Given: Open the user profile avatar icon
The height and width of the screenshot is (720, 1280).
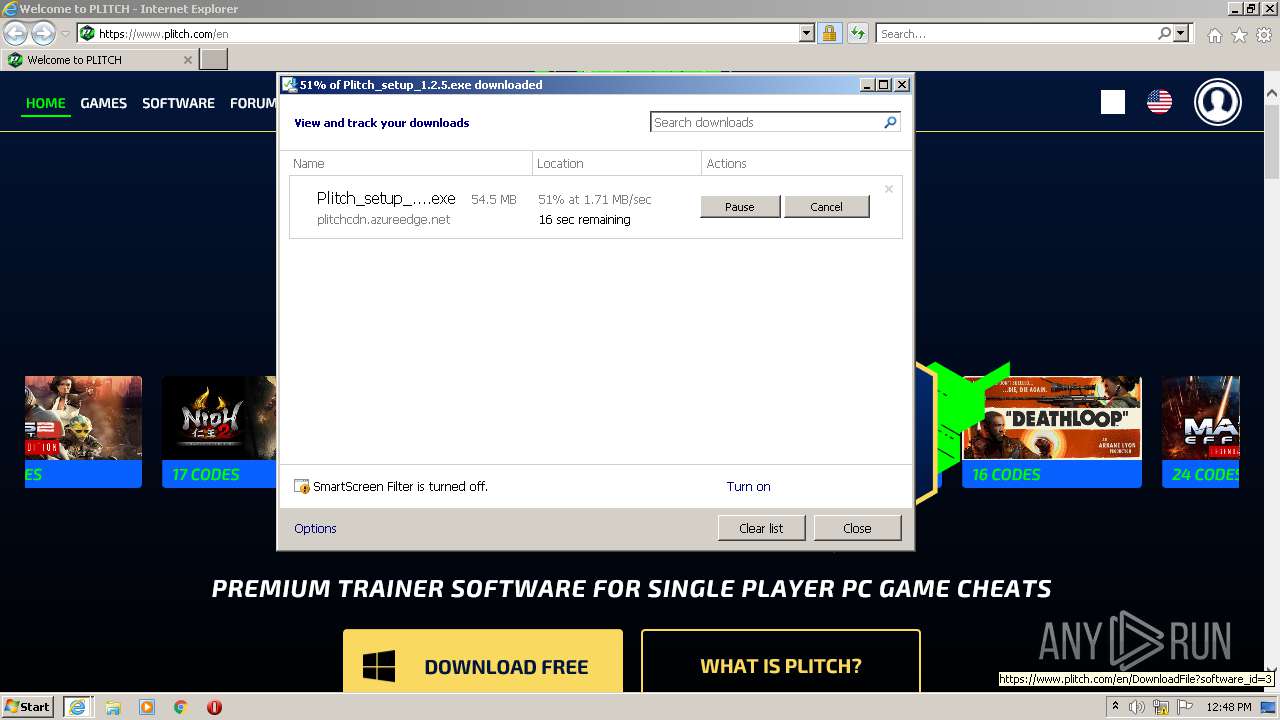Looking at the screenshot, I should coord(1218,102).
